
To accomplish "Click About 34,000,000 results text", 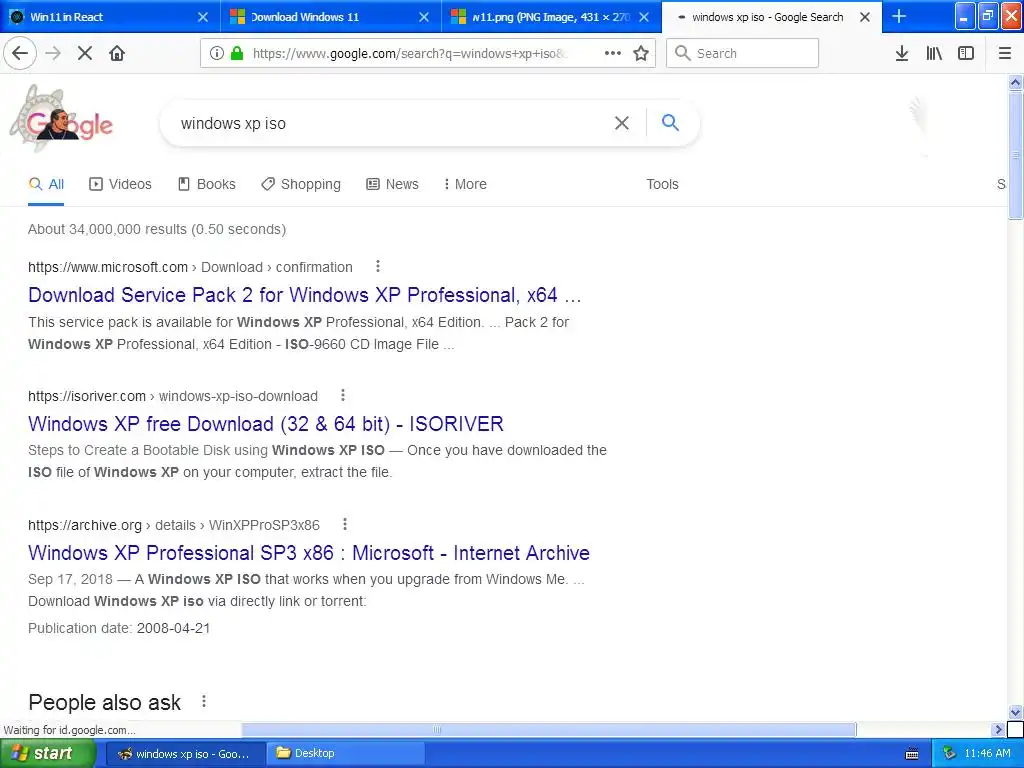I will pos(157,229).
